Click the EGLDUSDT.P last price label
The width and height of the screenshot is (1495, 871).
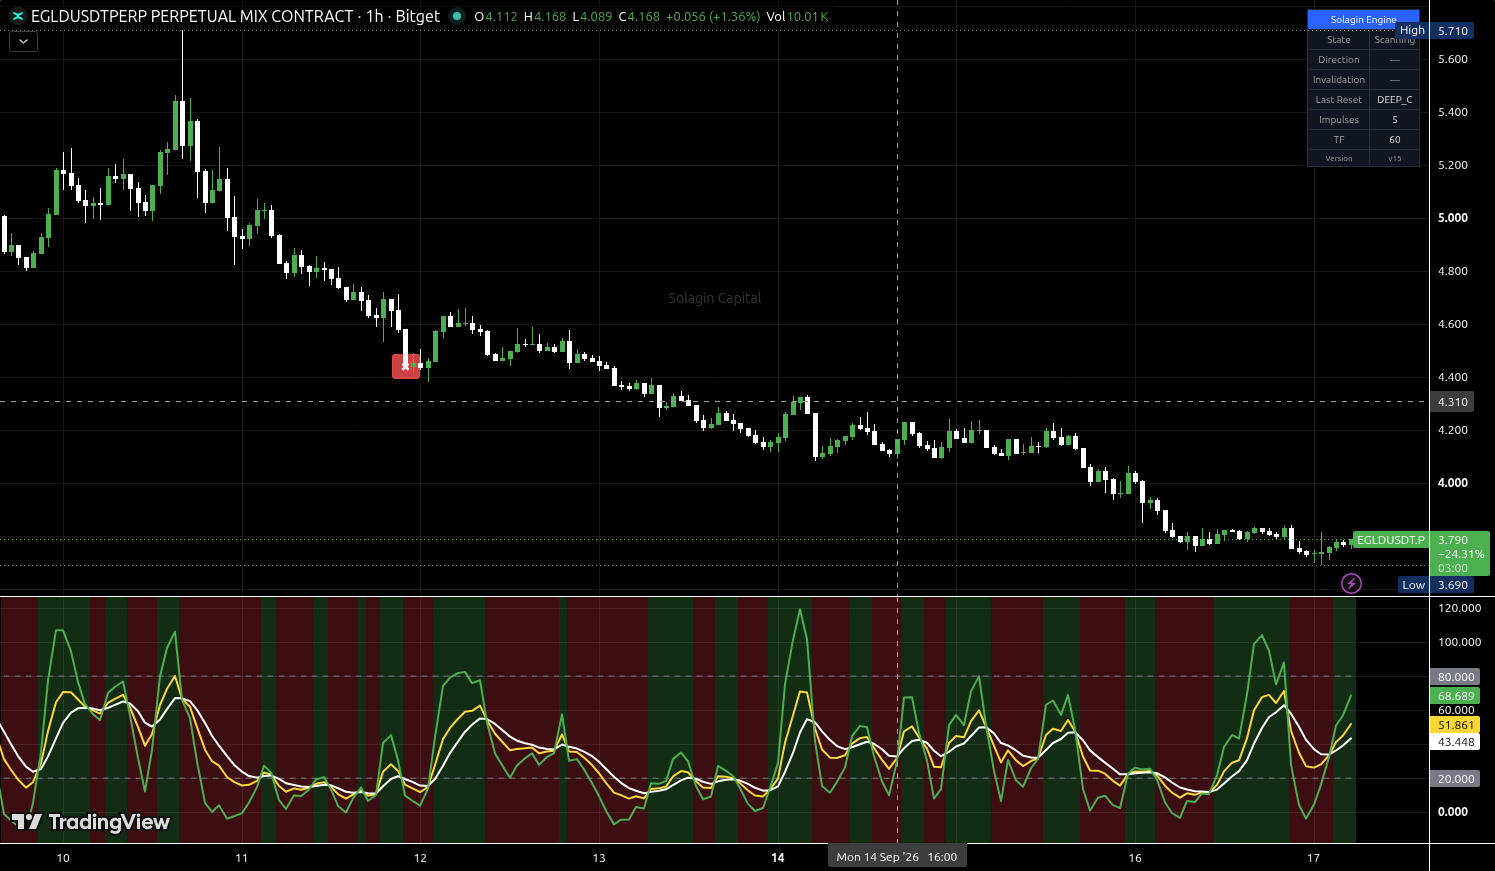1391,540
